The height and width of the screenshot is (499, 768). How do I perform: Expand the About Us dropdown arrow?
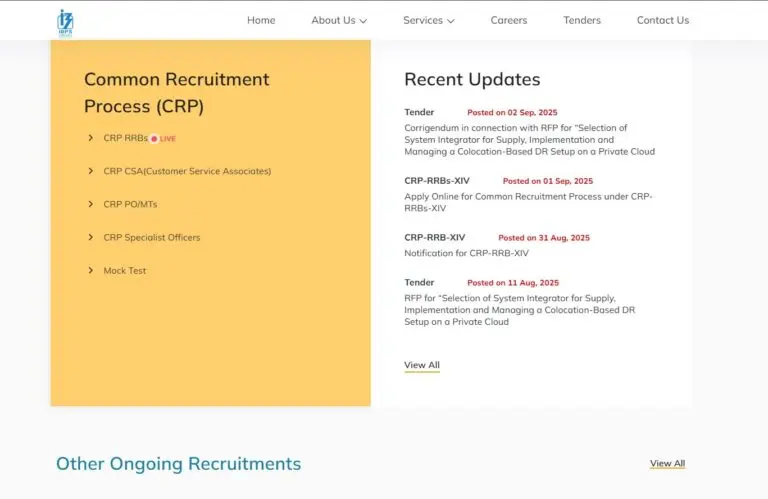click(363, 21)
